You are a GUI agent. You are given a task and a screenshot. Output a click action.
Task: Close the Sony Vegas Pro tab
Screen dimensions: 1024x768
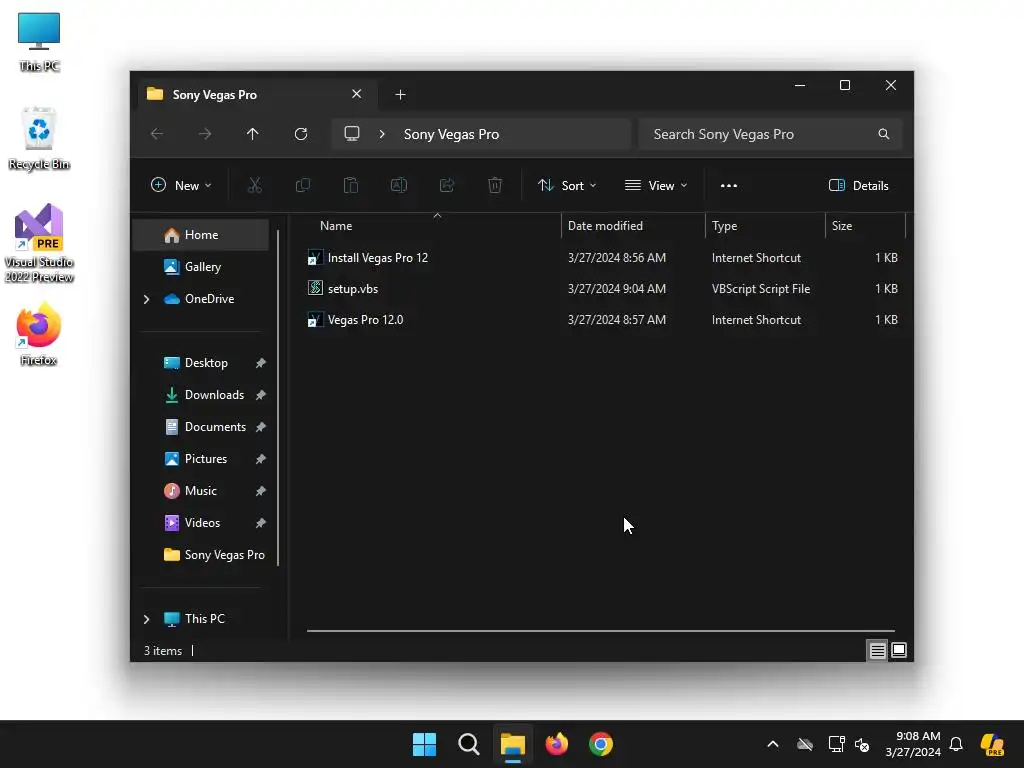(357, 94)
